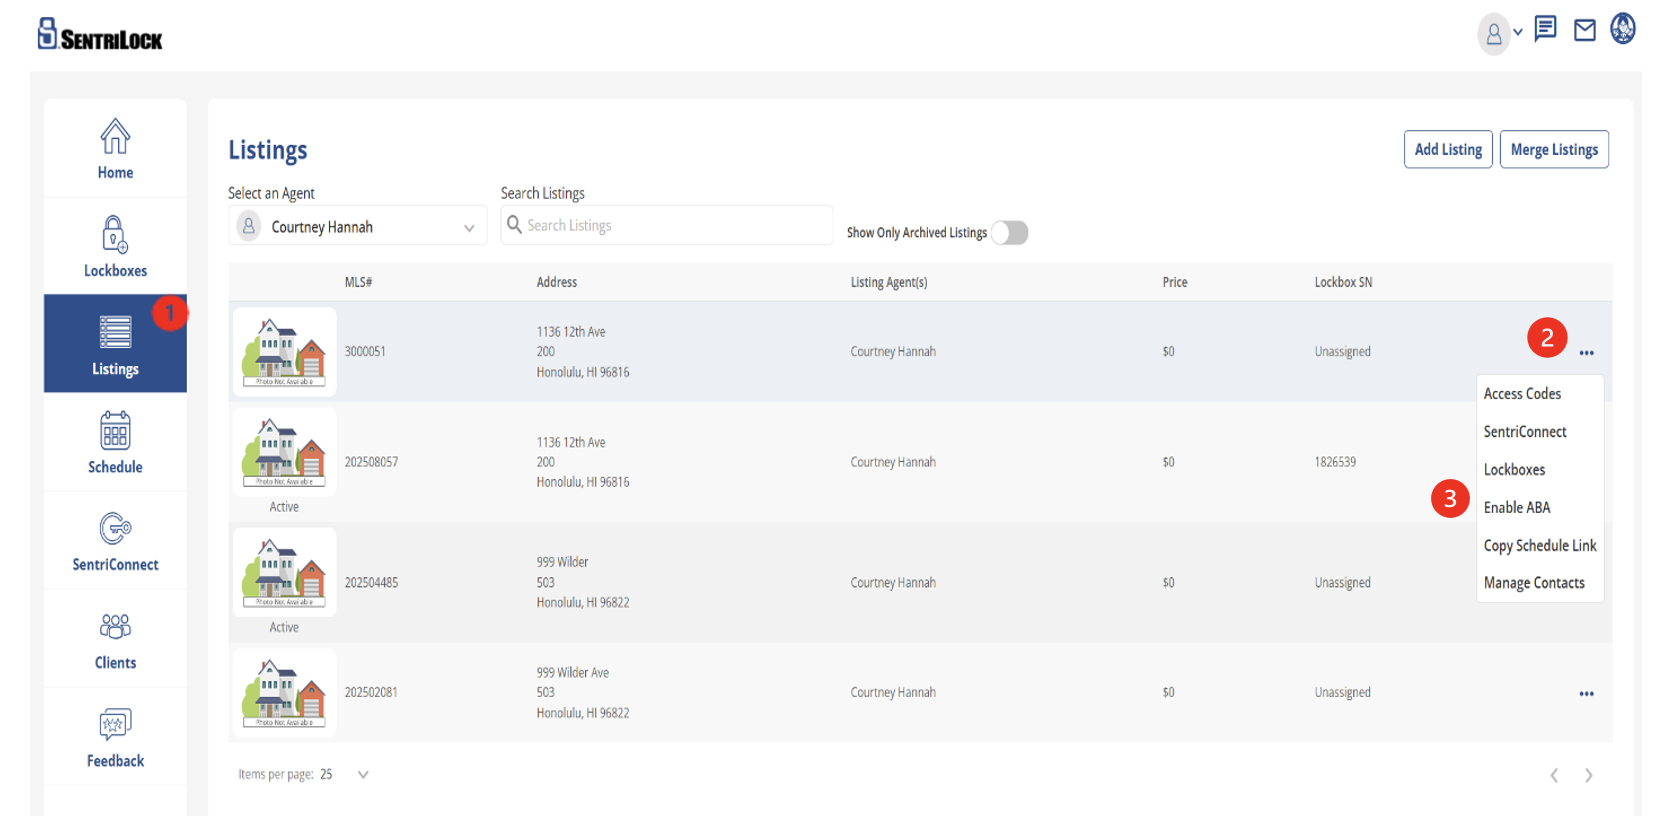Viewport: 1660px width, 816px height.
Task: Open the Feedback page
Action: [115, 737]
